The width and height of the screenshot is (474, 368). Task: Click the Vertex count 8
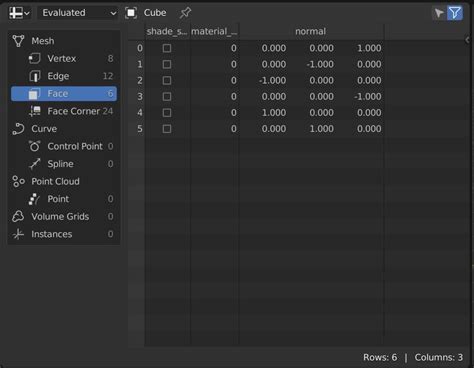(x=110, y=59)
